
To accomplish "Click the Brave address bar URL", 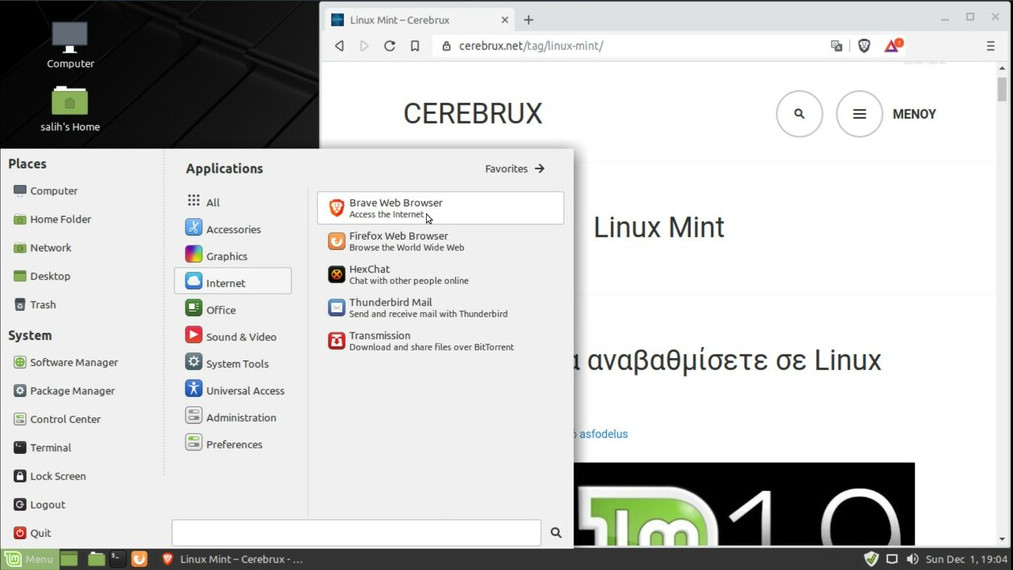I will pyautogui.click(x=531, y=46).
